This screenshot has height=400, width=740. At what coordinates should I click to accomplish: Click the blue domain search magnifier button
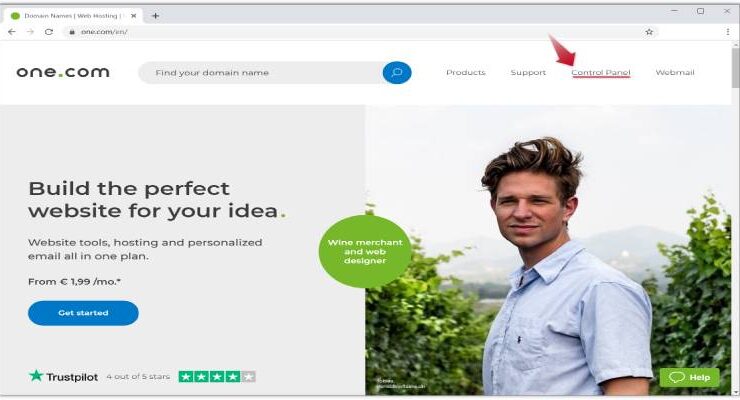click(397, 73)
